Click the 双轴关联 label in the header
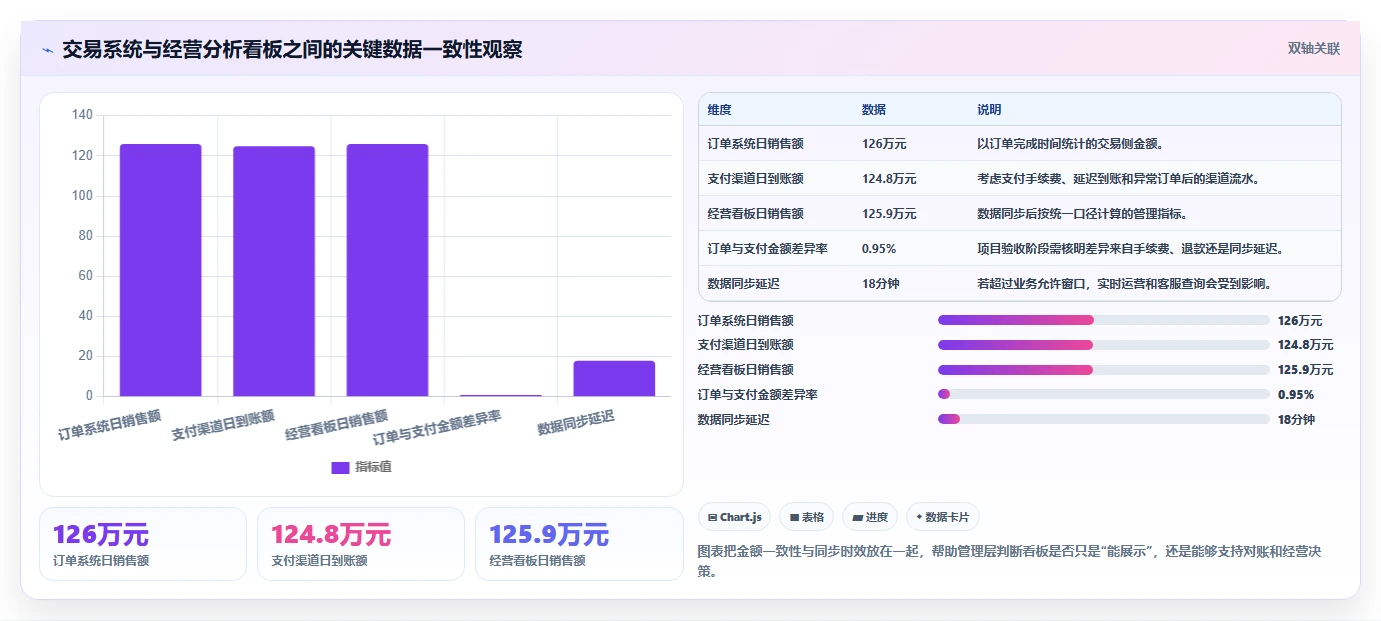The image size is (1381, 621). click(1313, 49)
